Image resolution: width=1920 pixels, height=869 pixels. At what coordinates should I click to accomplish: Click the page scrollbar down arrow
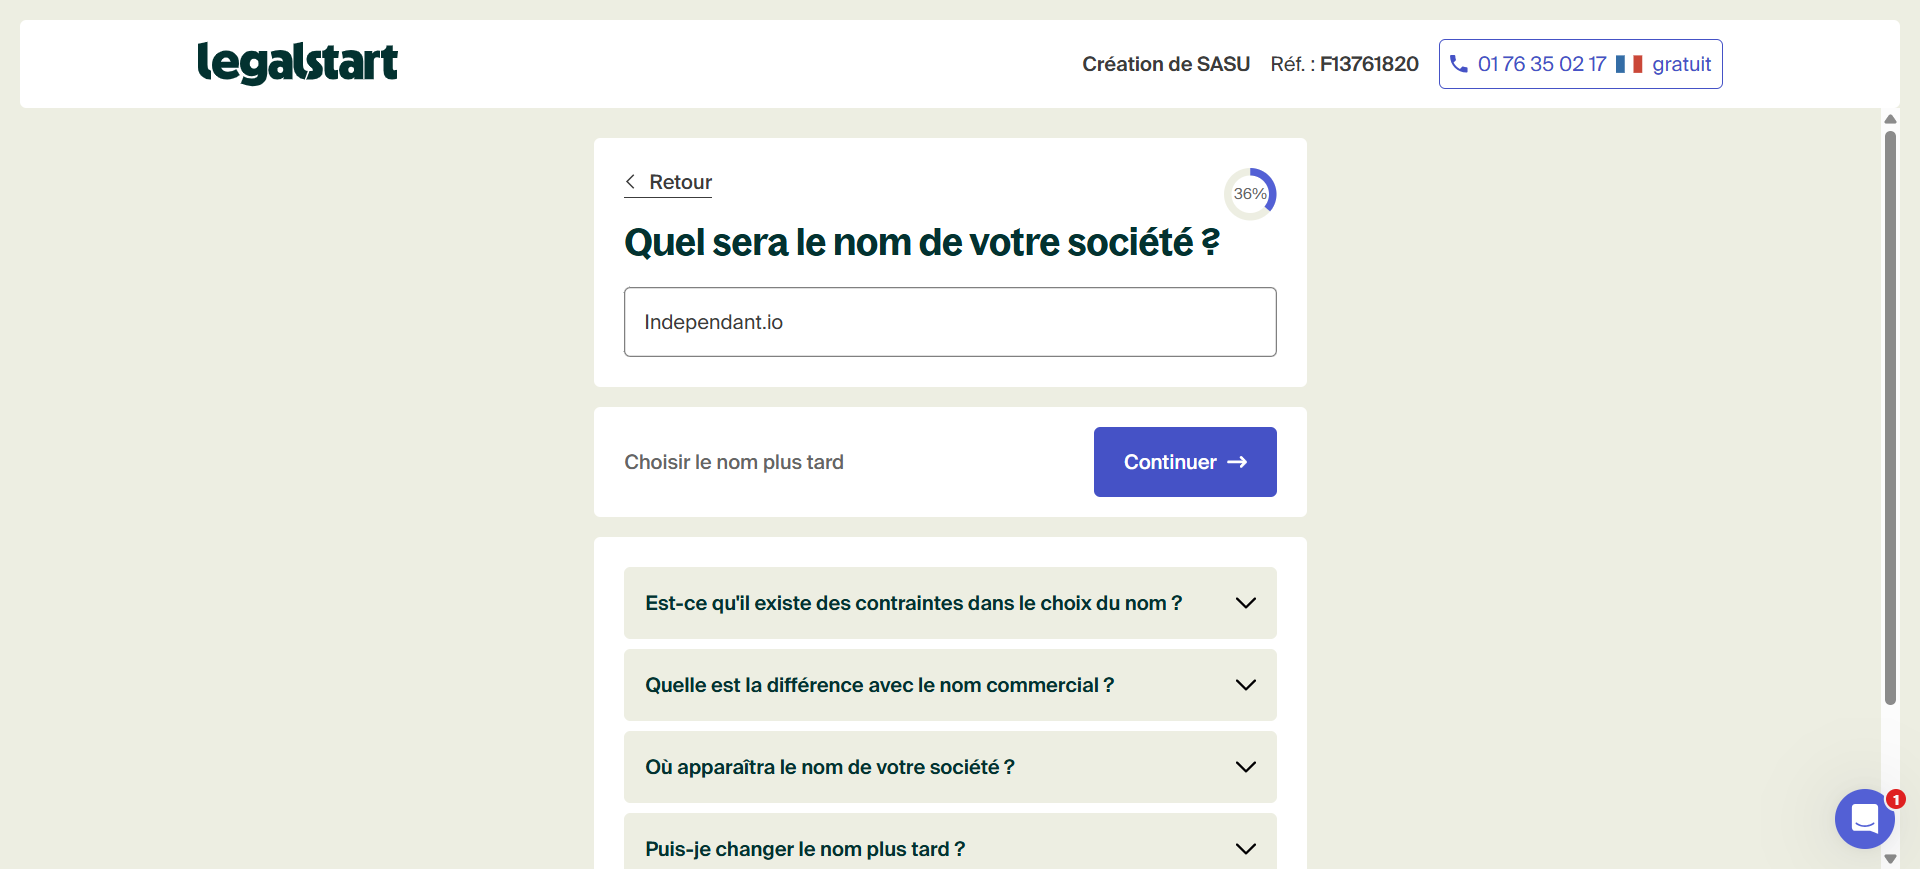[1890, 859]
